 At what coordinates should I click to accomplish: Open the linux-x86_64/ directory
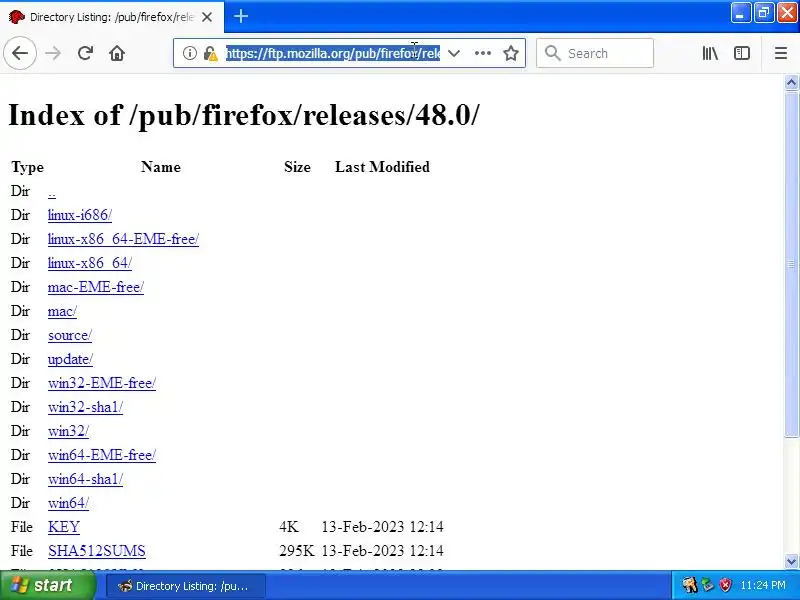click(89, 263)
